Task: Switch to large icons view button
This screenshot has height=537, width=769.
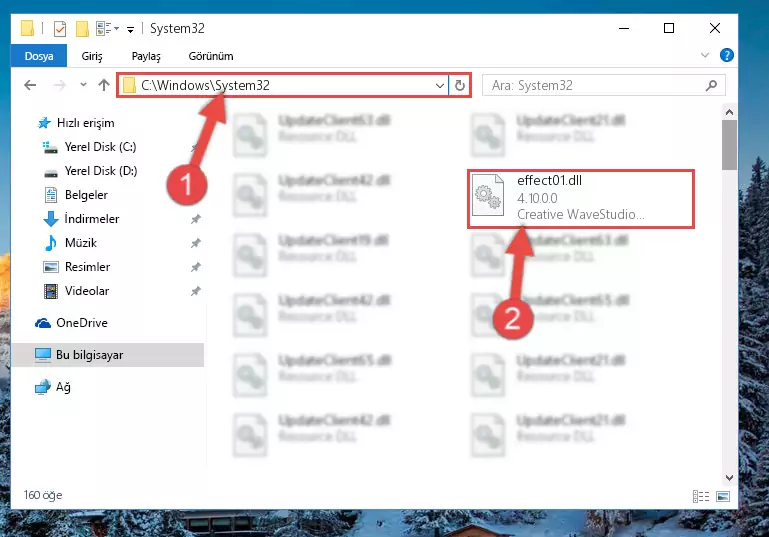Action: click(x=723, y=496)
